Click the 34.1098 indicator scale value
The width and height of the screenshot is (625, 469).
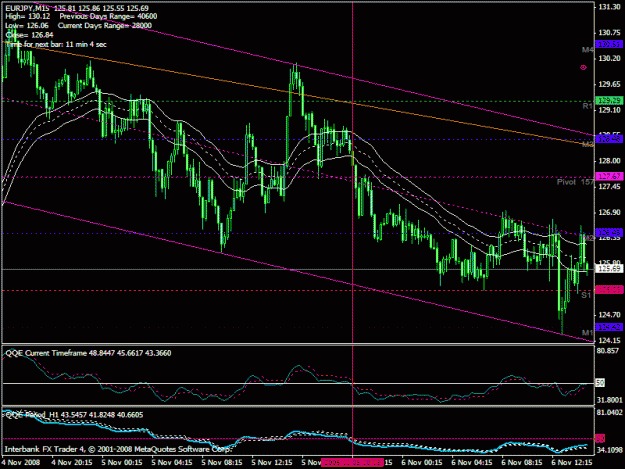(x=610, y=450)
